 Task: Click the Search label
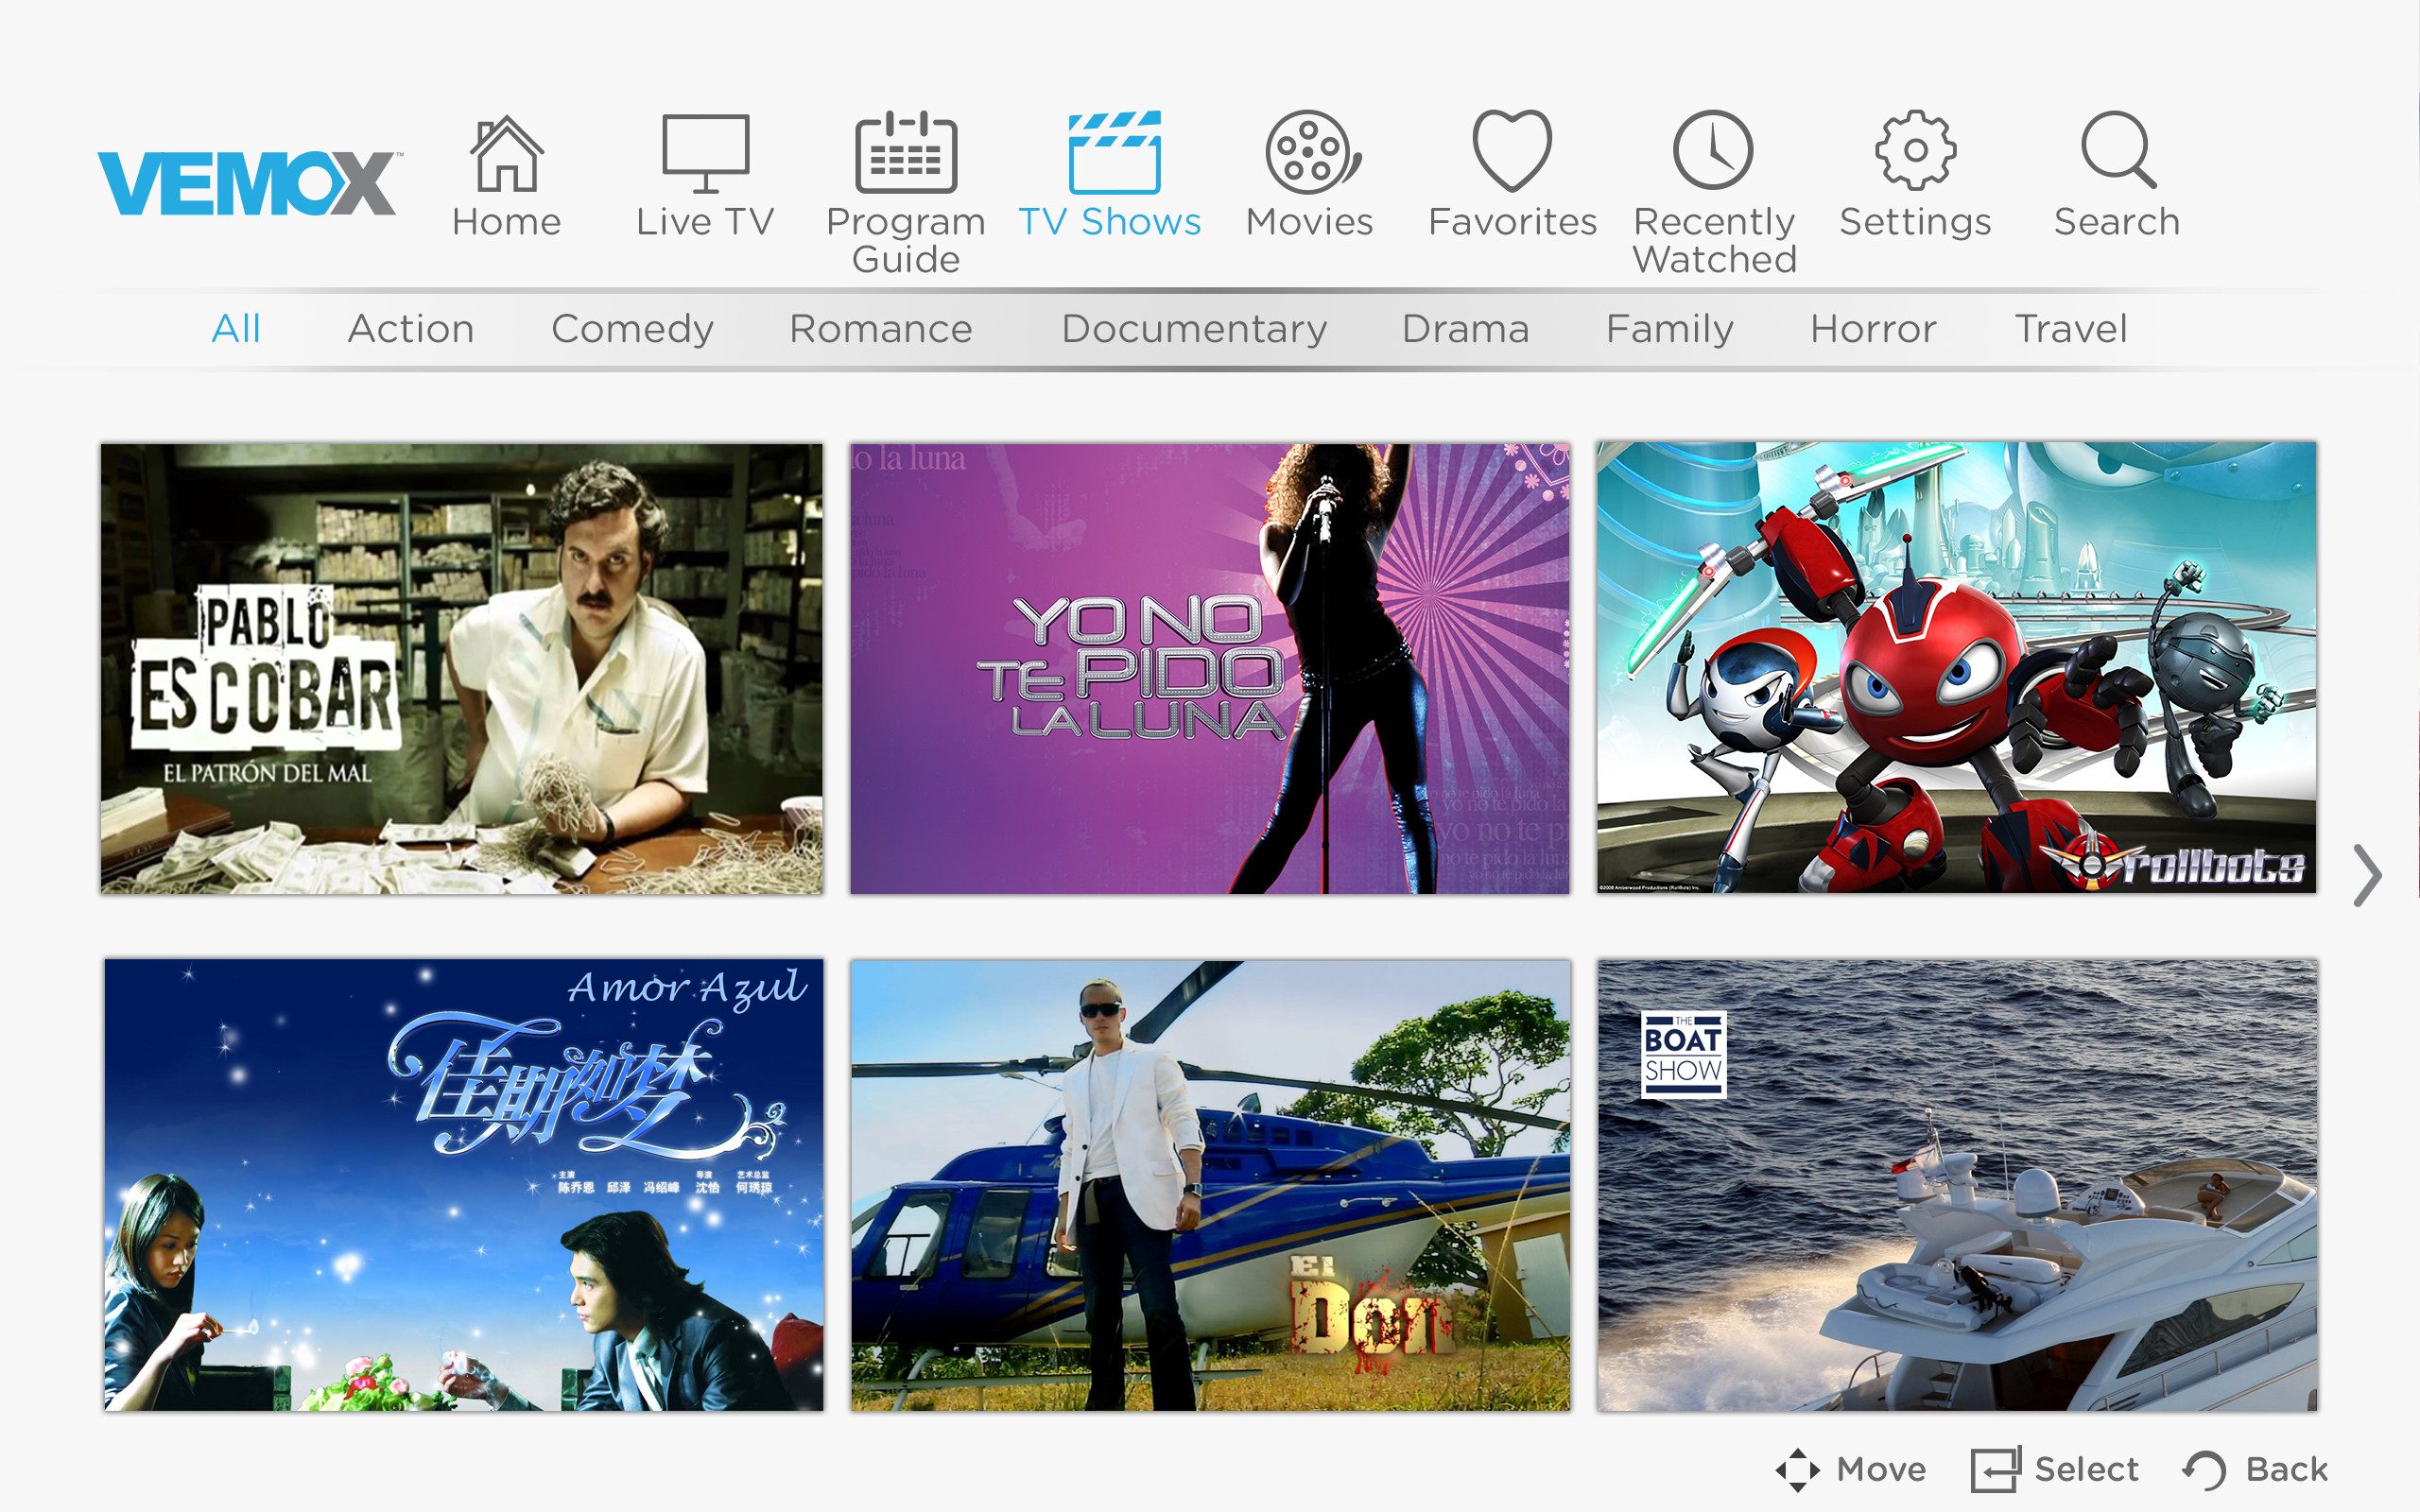point(2117,222)
